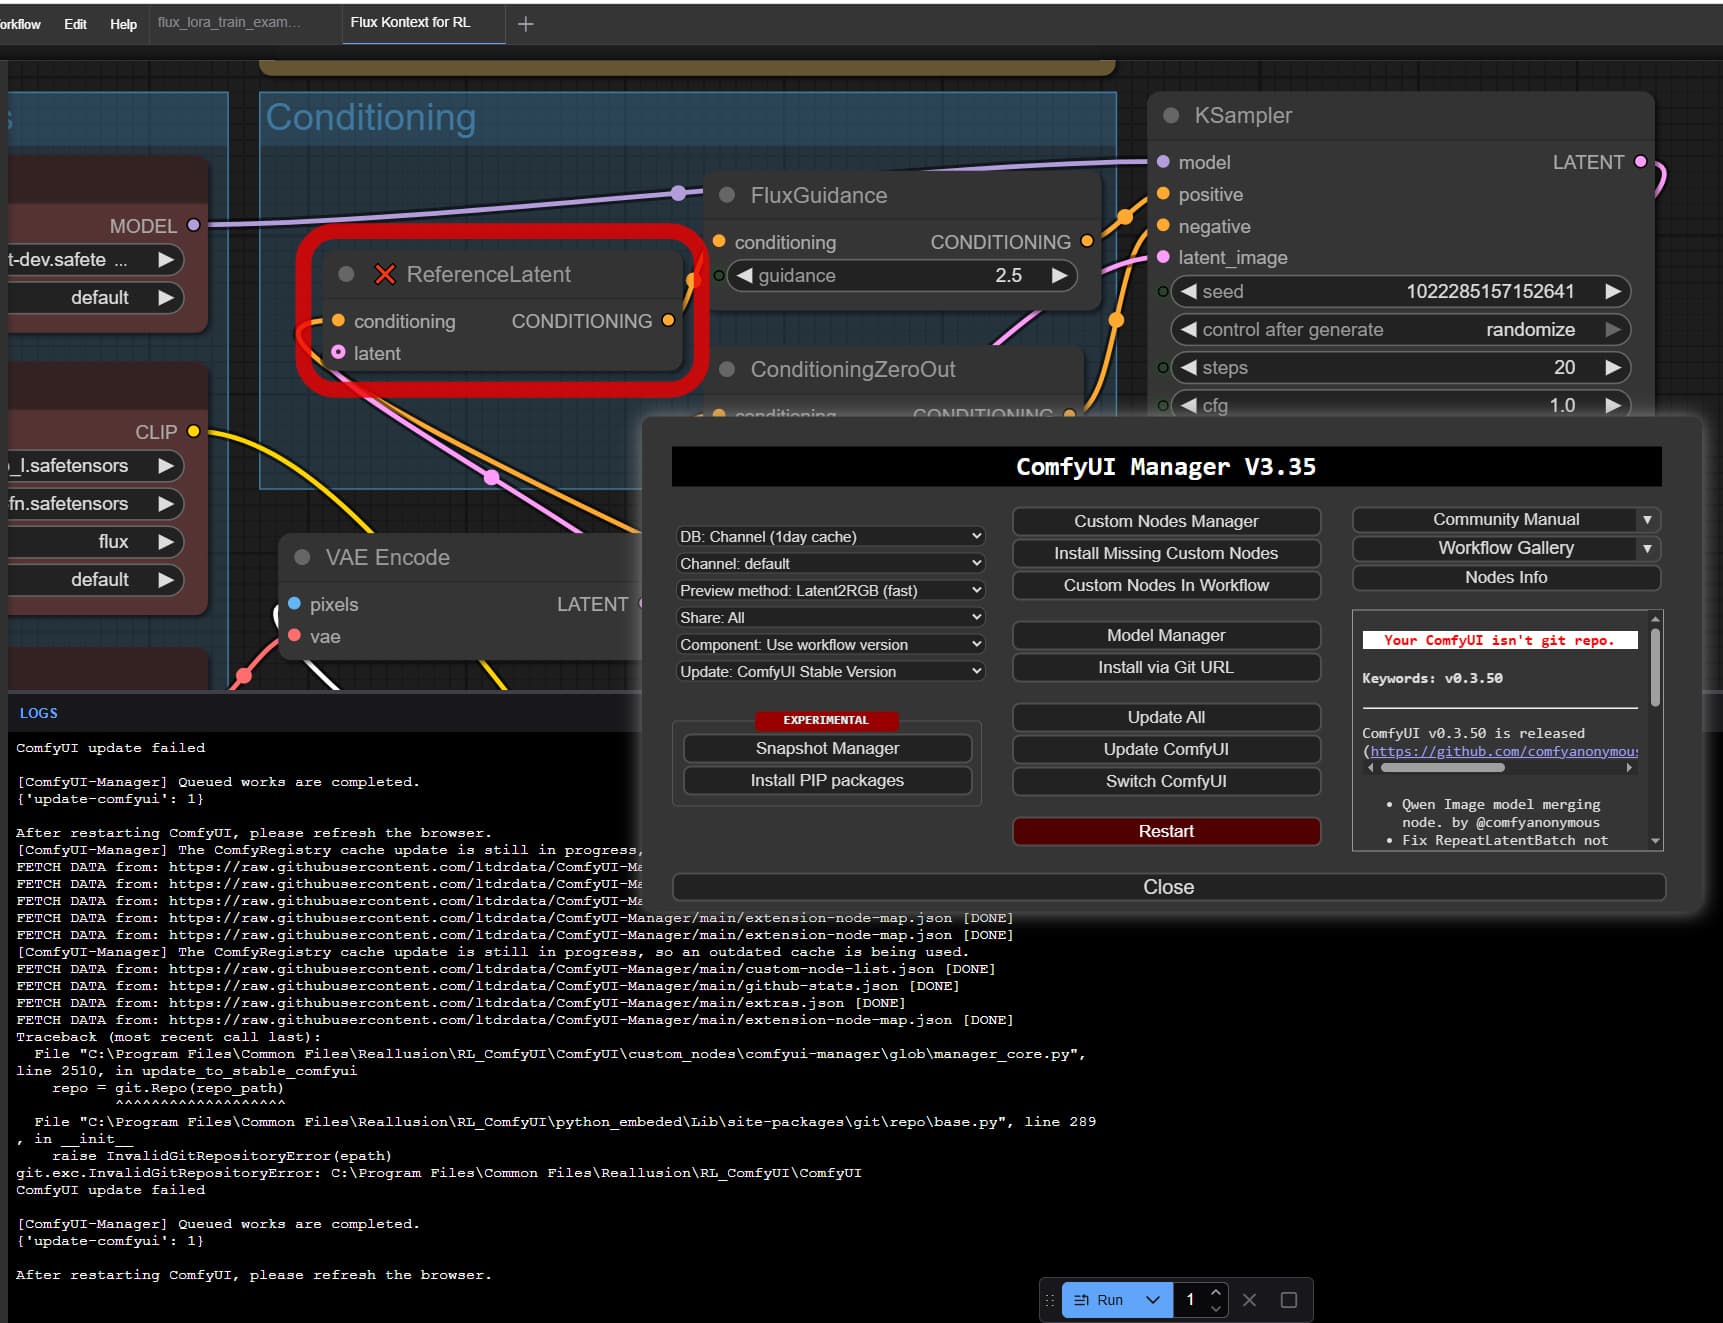The height and width of the screenshot is (1323, 1723).
Task: Increase the batch count stepper
Action: [x=1216, y=1292]
